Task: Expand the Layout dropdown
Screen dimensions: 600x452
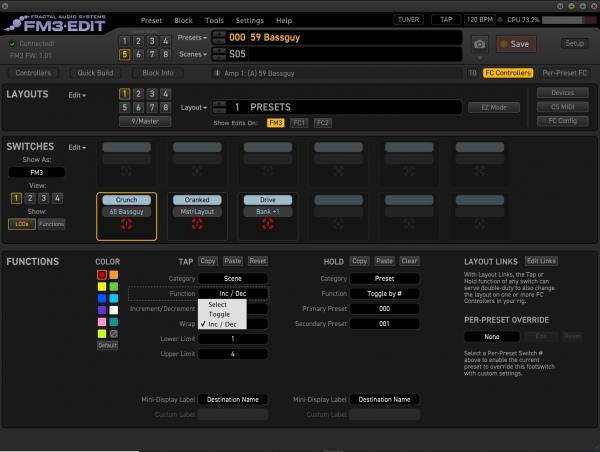Action: 194,108
